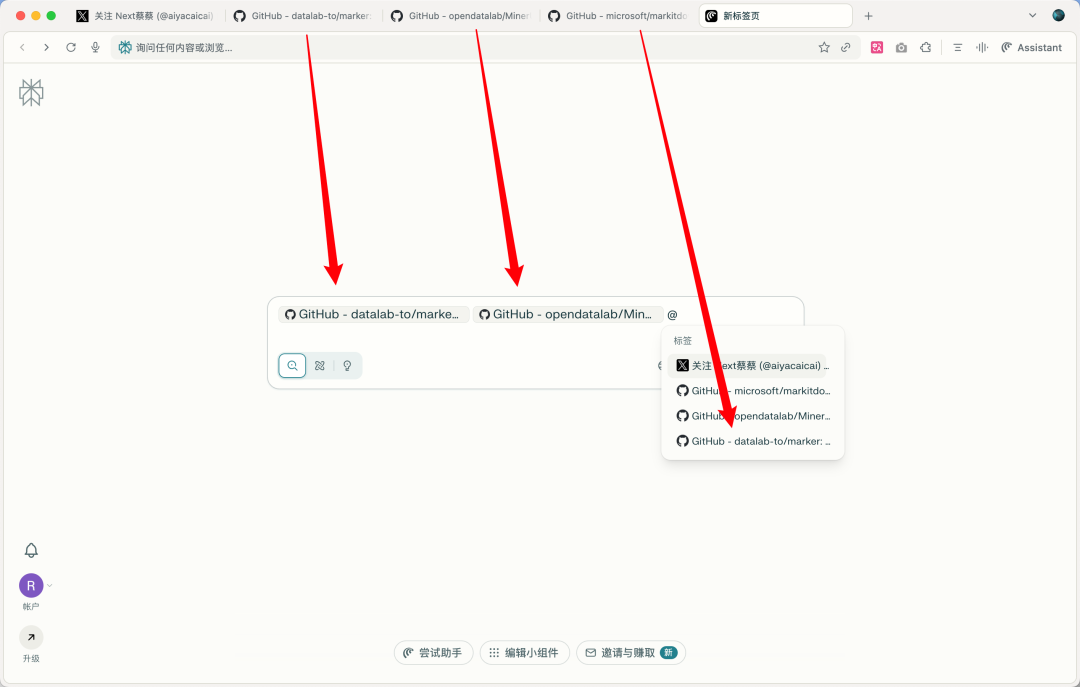Click the lightbulb icon in the input box

pos(346,365)
